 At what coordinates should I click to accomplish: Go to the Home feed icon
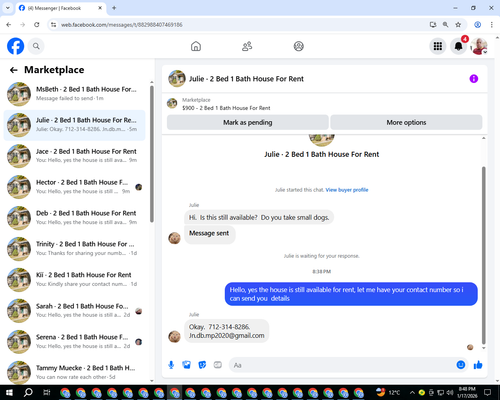196,46
